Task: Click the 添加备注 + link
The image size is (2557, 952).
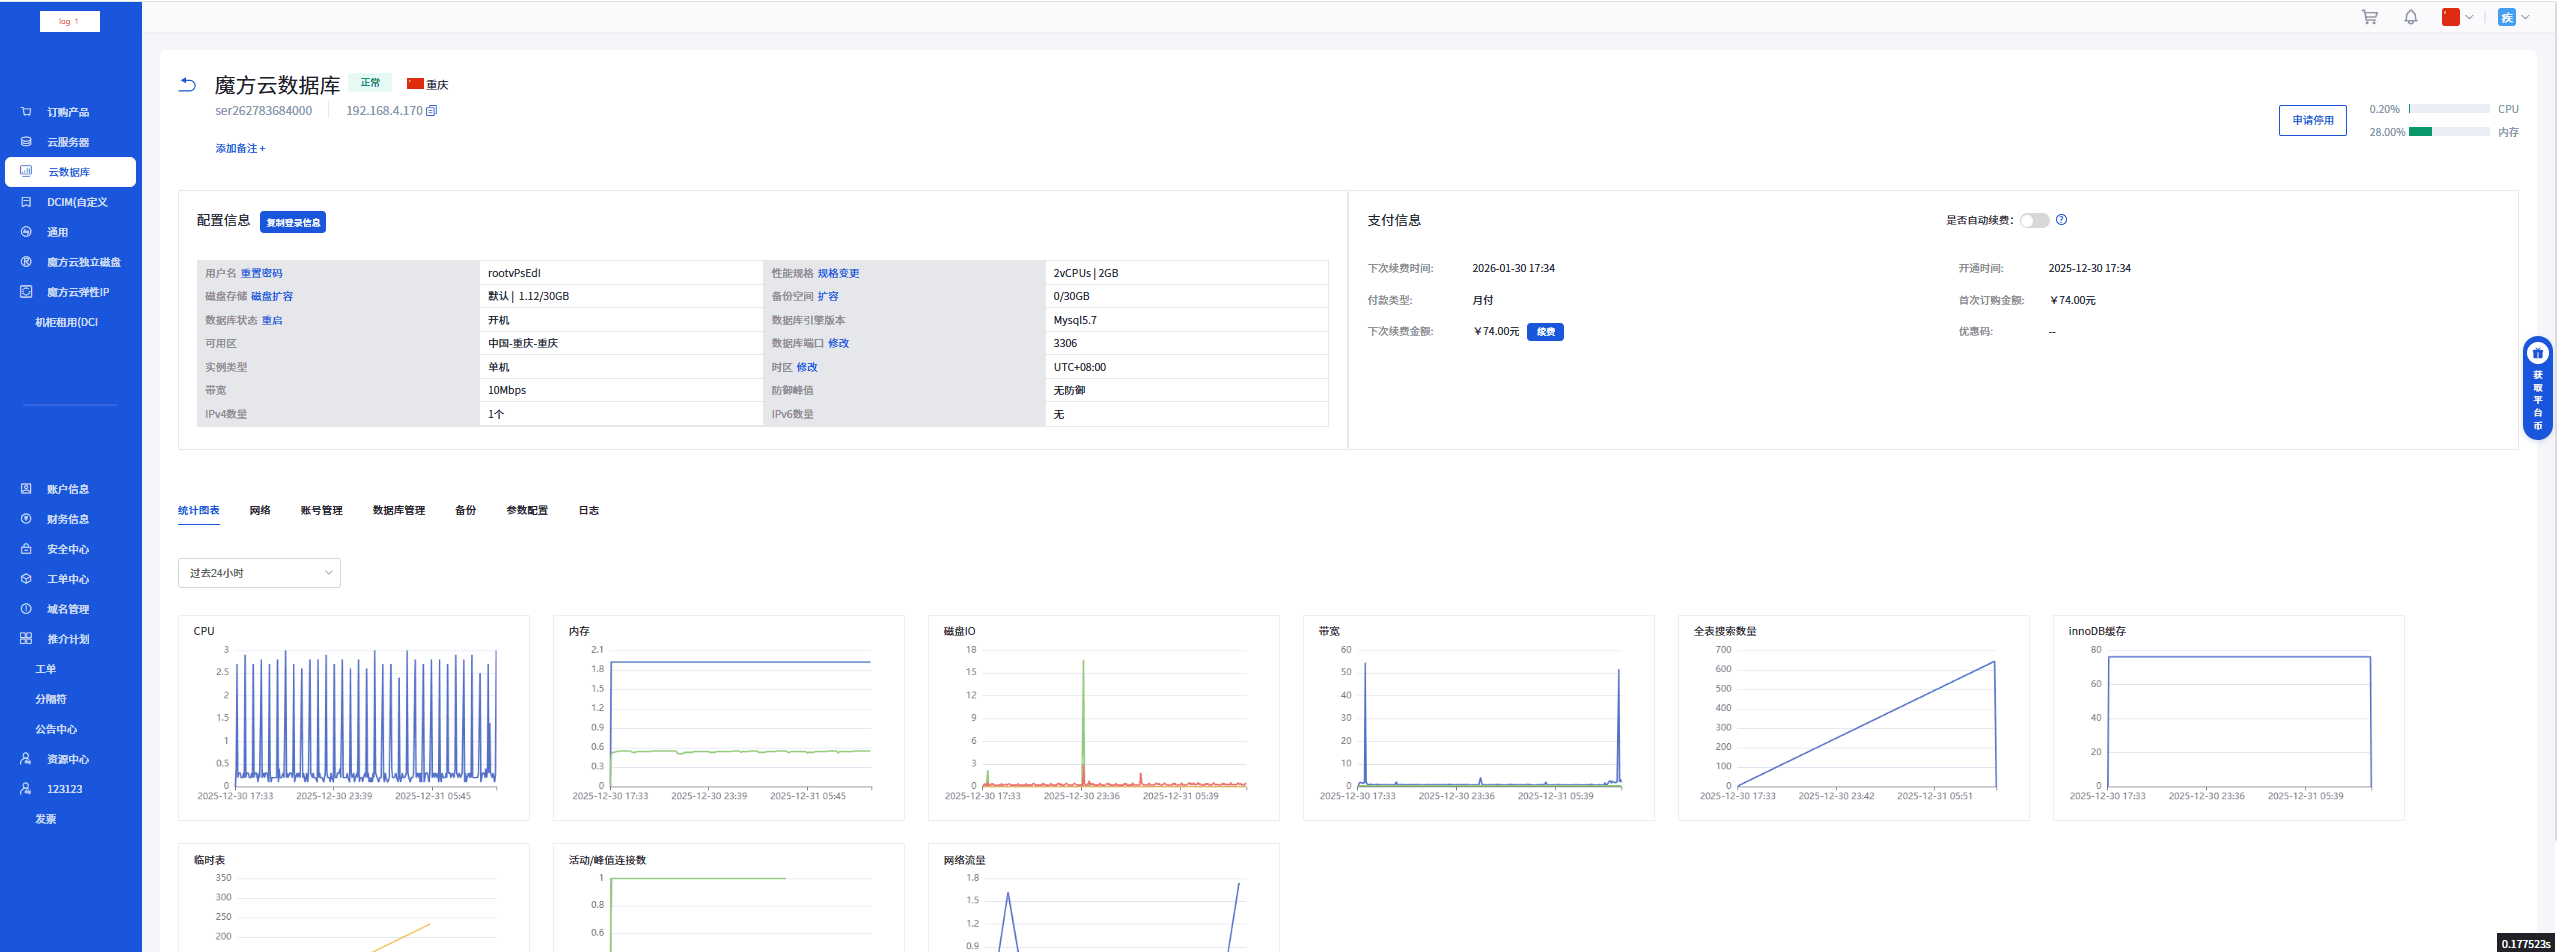Action: coord(240,149)
